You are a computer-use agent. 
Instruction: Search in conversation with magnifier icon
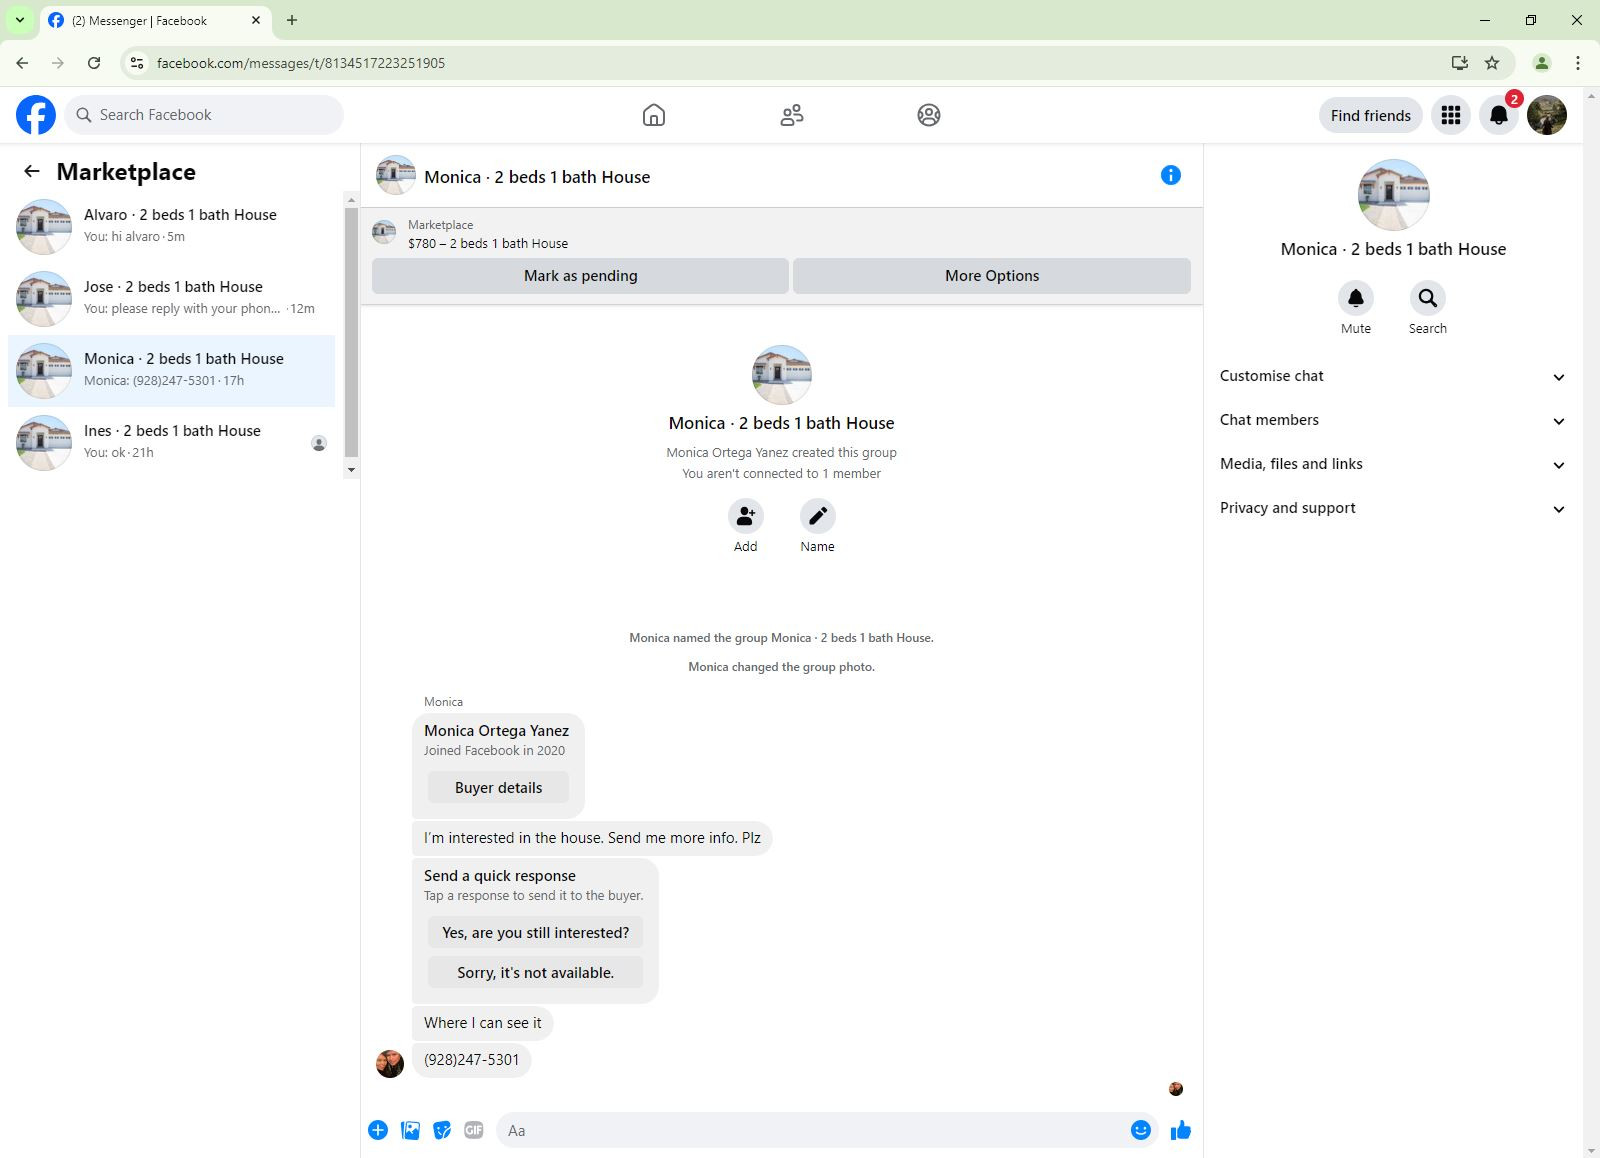click(x=1428, y=298)
